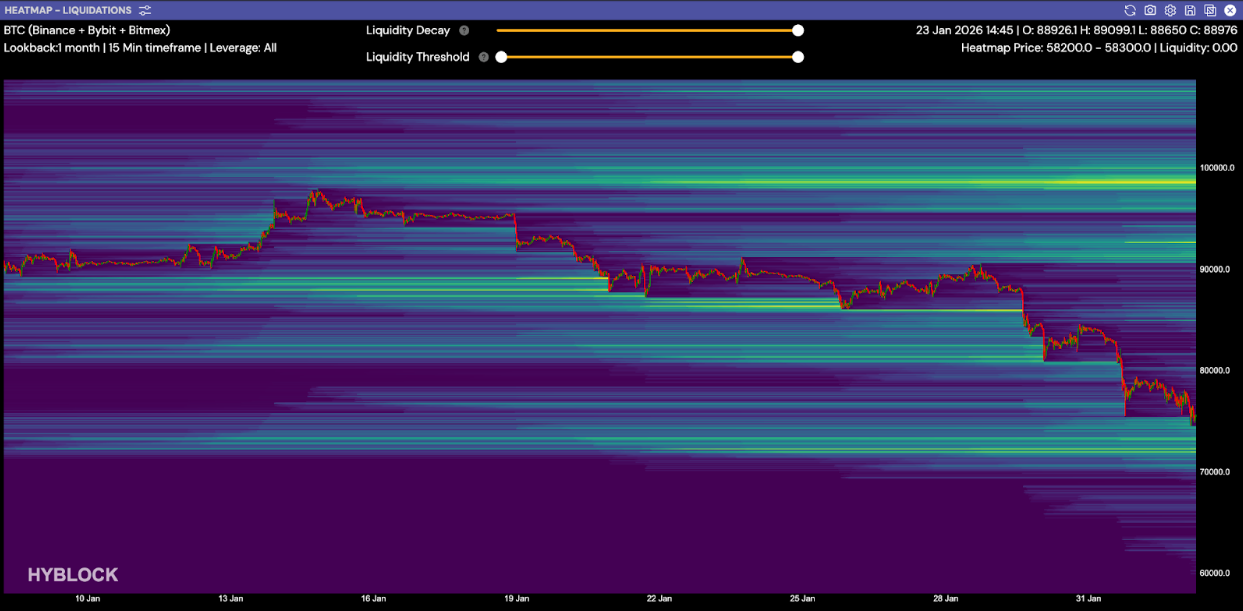The height and width of the screenshot is (611, 1243).
Task: Click the 70000.0 price axis label
Action: coord(1216,471)
